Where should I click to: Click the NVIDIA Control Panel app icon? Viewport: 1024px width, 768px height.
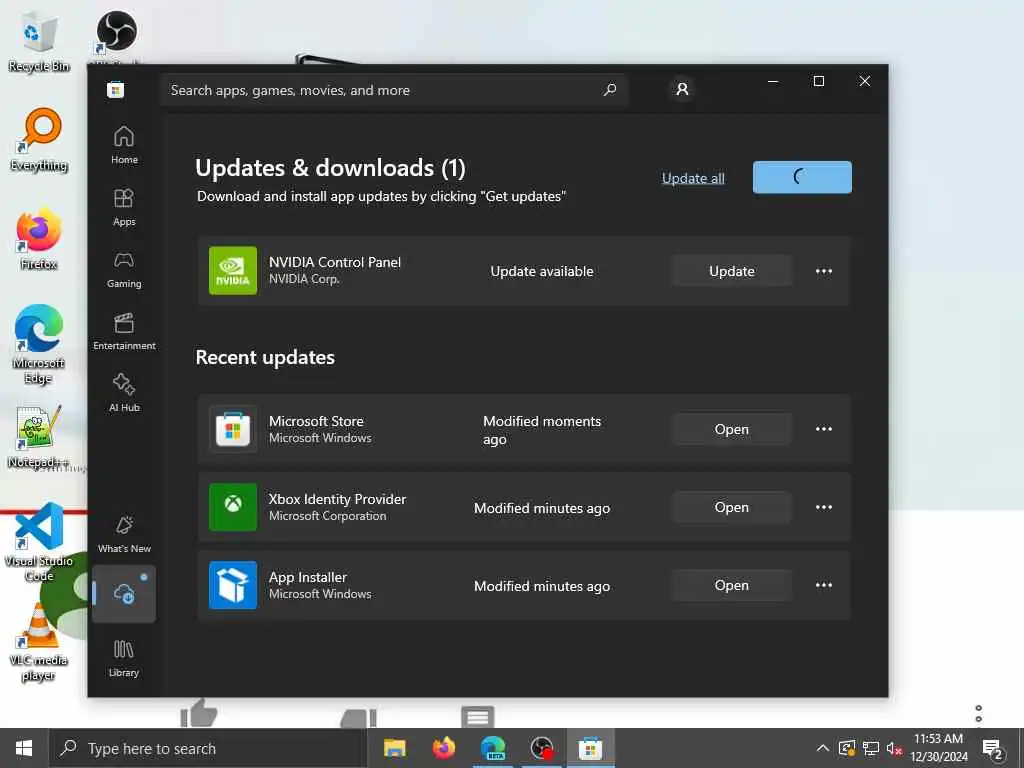click(233, 270)
